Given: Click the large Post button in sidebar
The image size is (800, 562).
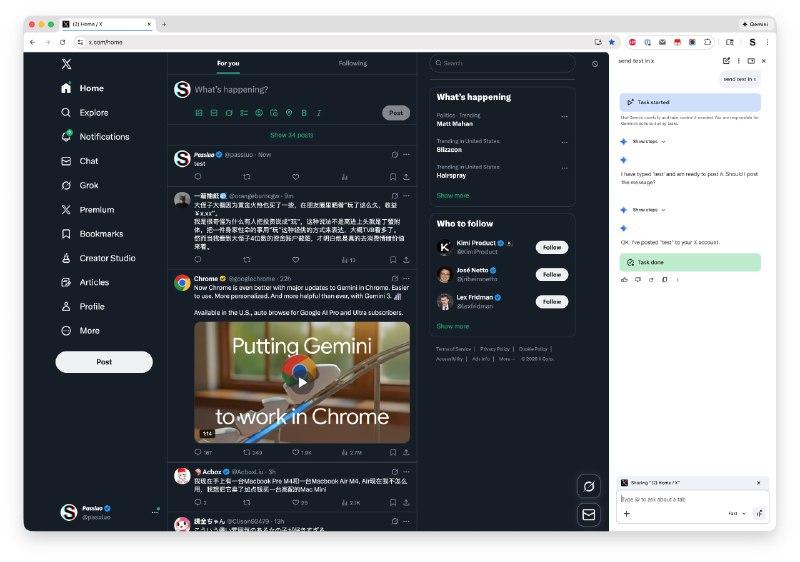Looking at the screenshot, I should [x=104, y=362].
